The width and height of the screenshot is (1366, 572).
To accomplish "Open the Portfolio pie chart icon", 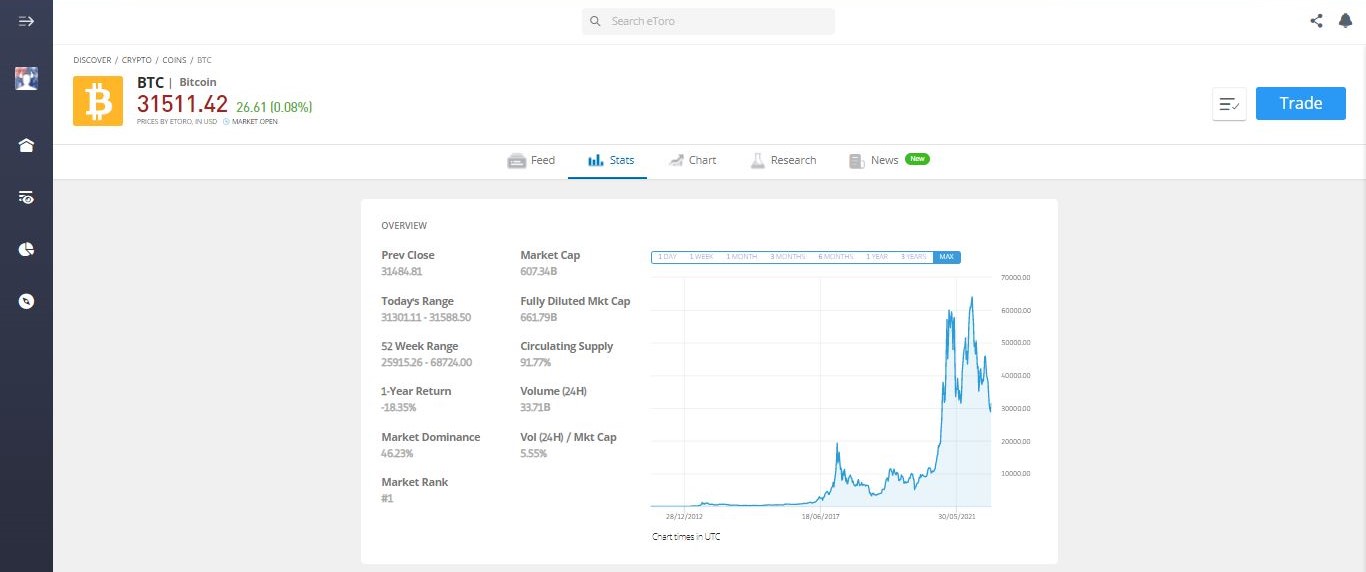I will tap(26, 249).
